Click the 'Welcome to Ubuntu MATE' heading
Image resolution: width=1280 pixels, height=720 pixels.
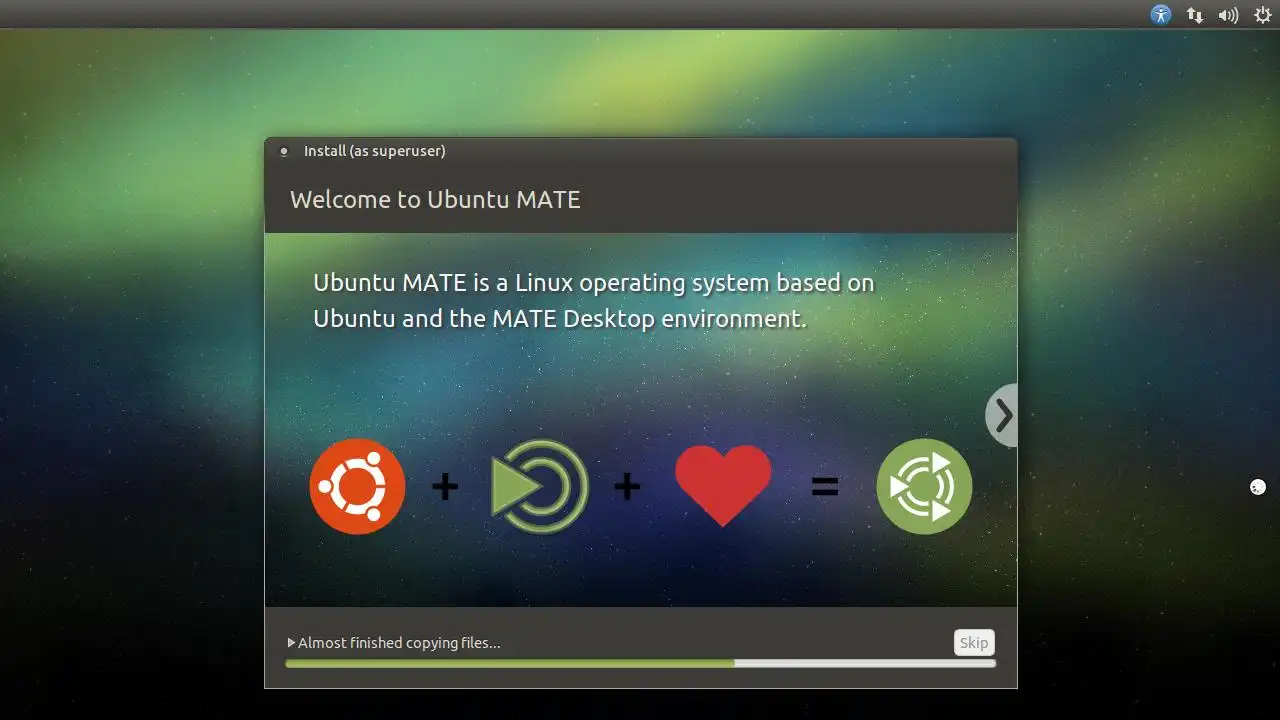[435, 199]
